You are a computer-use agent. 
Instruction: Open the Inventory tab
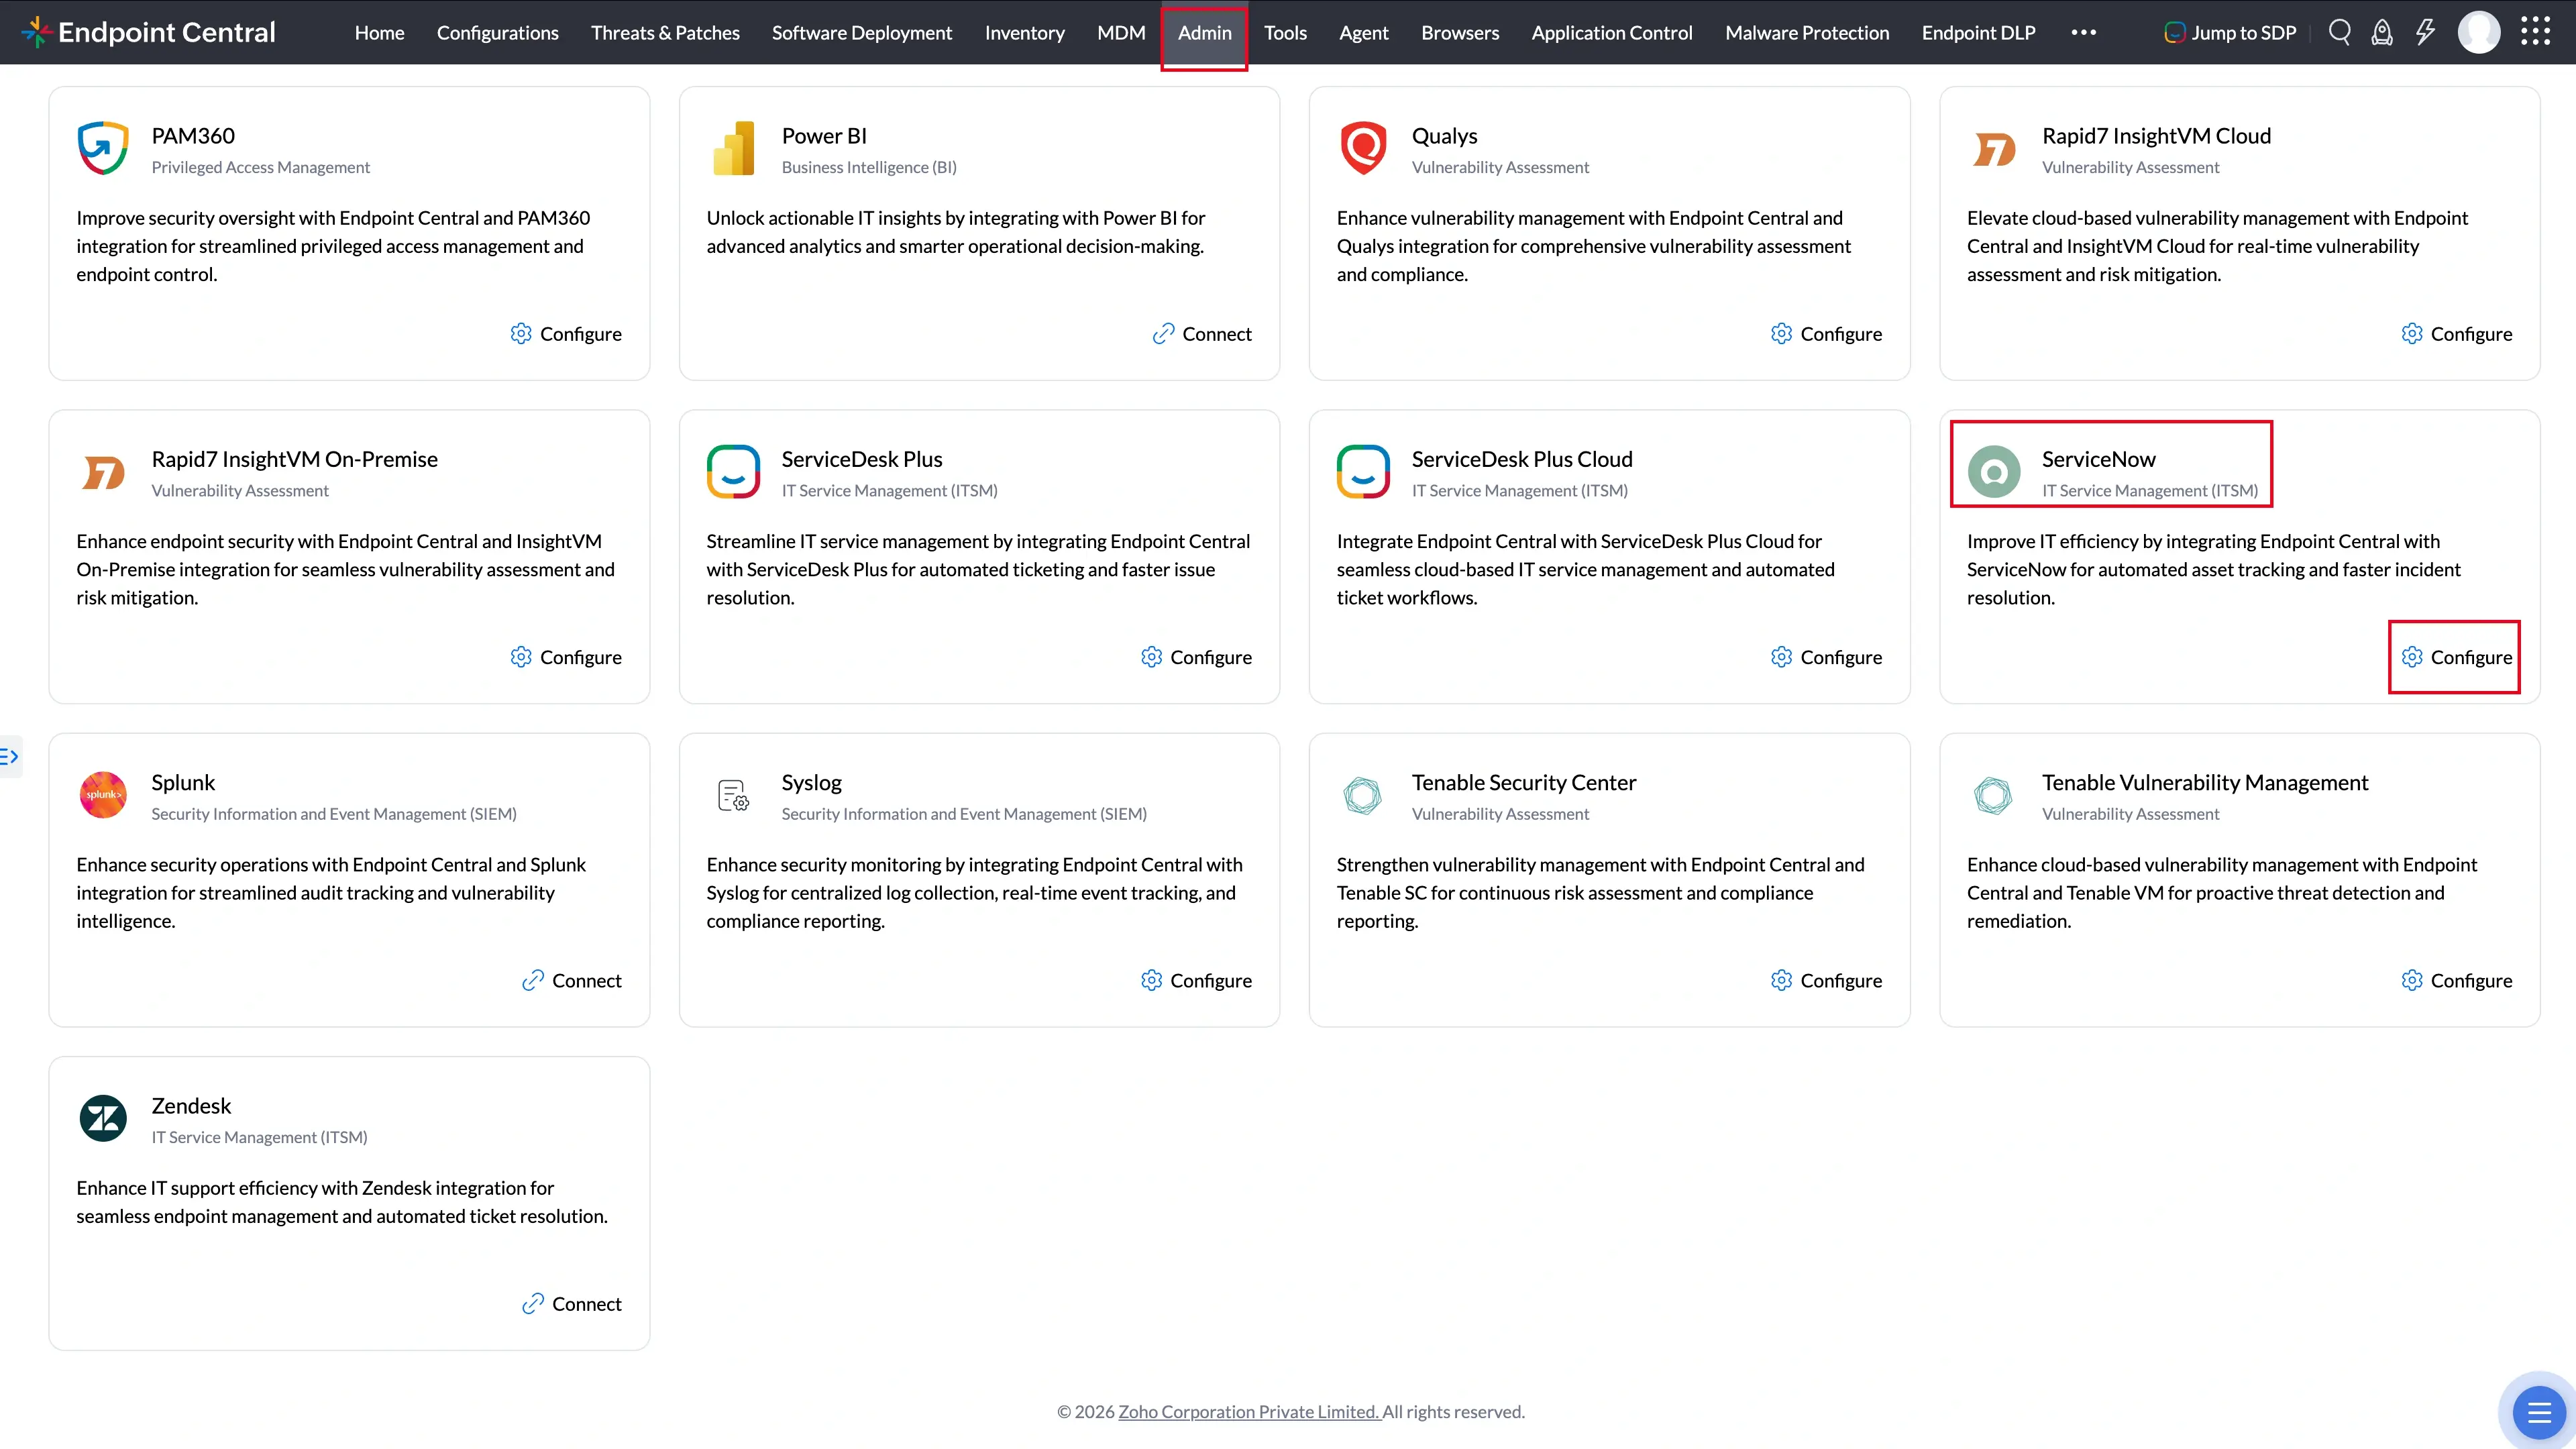coord(1024,32)
